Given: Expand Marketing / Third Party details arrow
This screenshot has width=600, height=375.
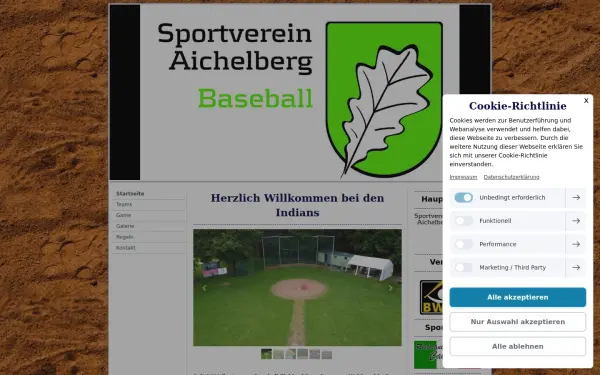Looking at the screenshot, I should (576, 267).
